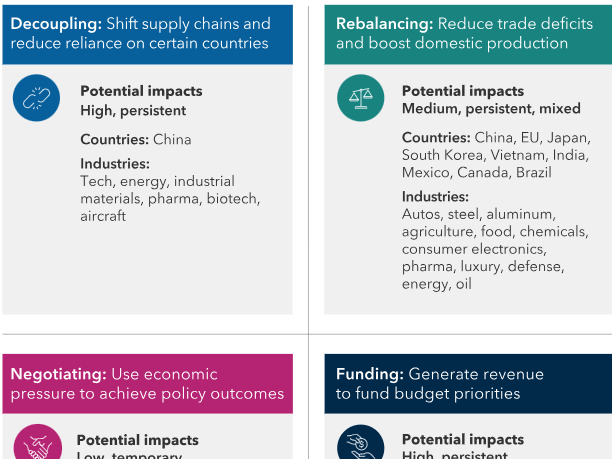Click the bold 'Rebalancing:' heading word
The height and width of the screenshot is (459, 612).
pos(384,24)
